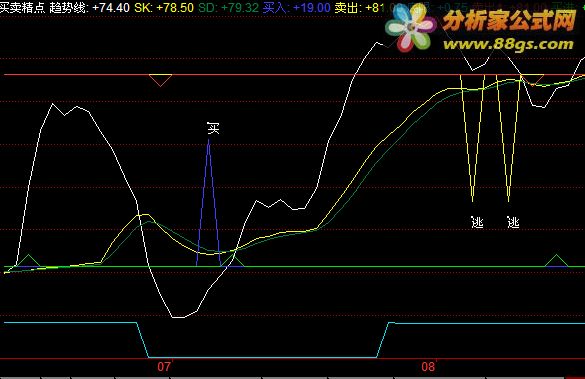Click the first yellow sell spike bottom

click(x=473, y=200)
